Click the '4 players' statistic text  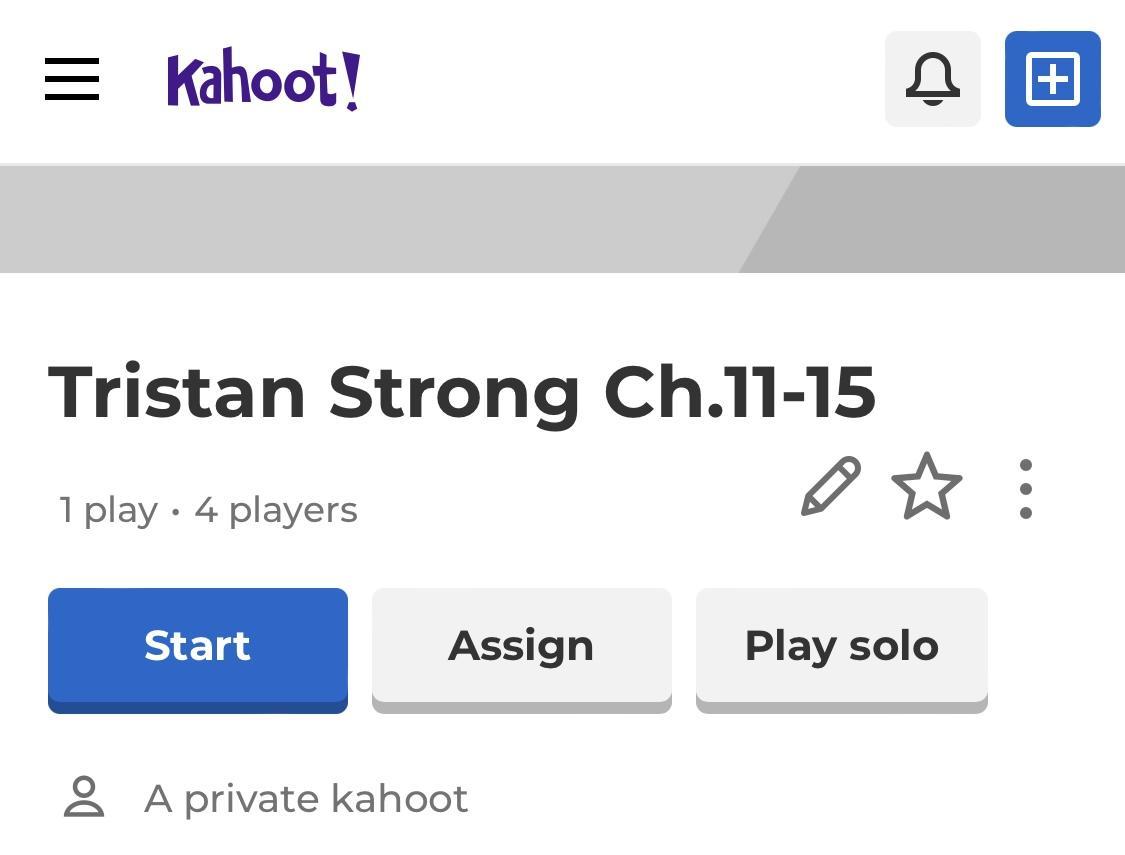276,511
